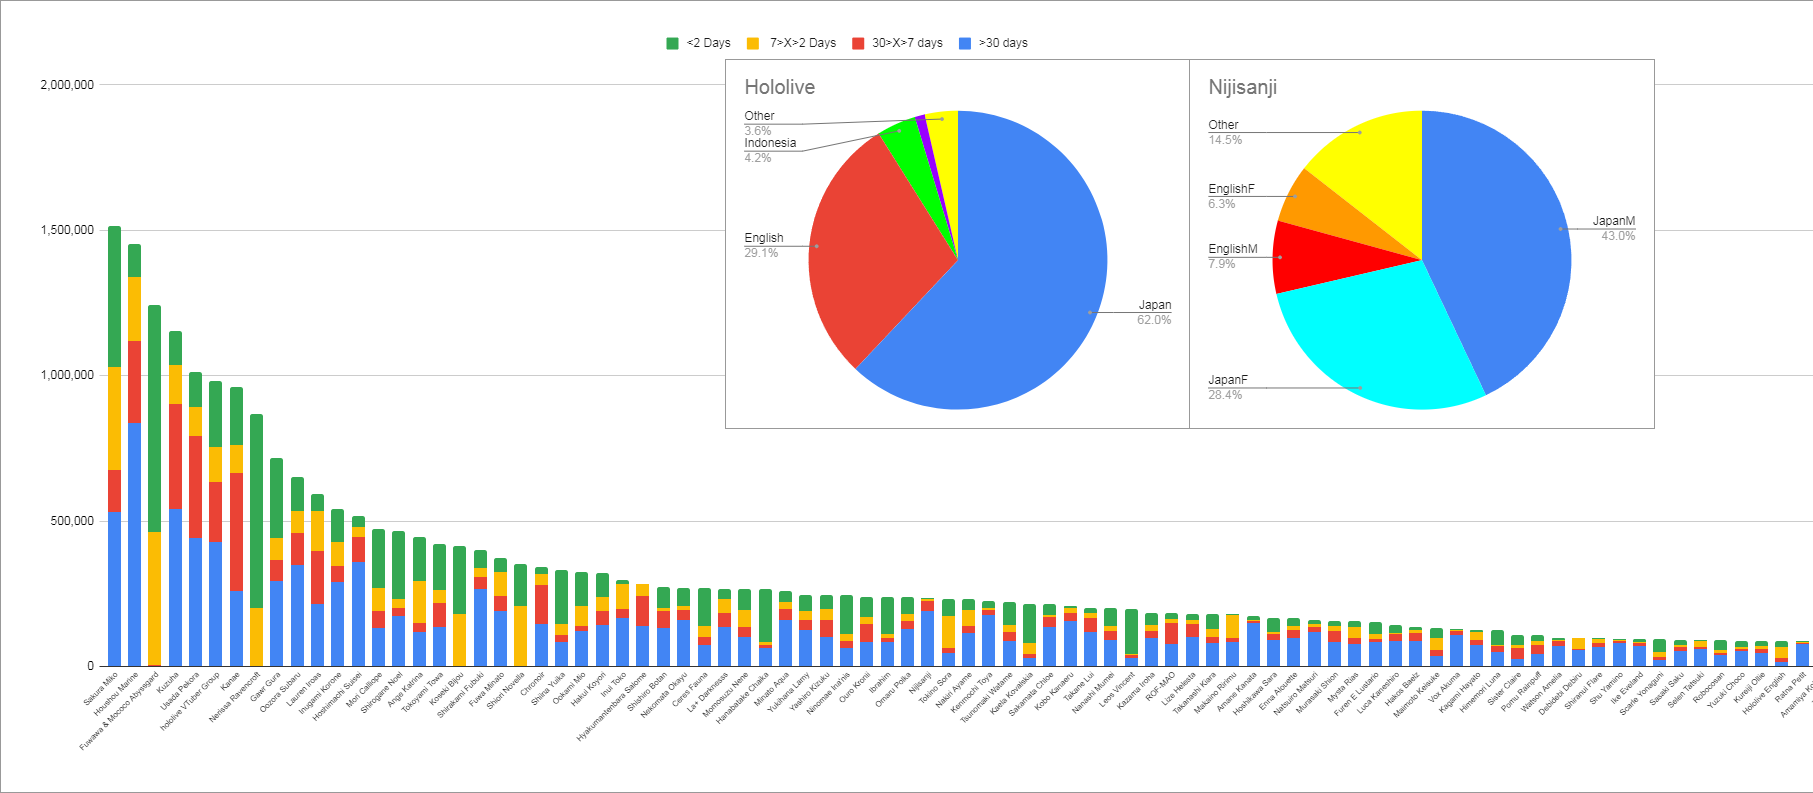Viewport: 1813px width, 793px height.
Task: Click the 'Hyakumantenbara Salome' axis label
Action: tap(612, 706)
